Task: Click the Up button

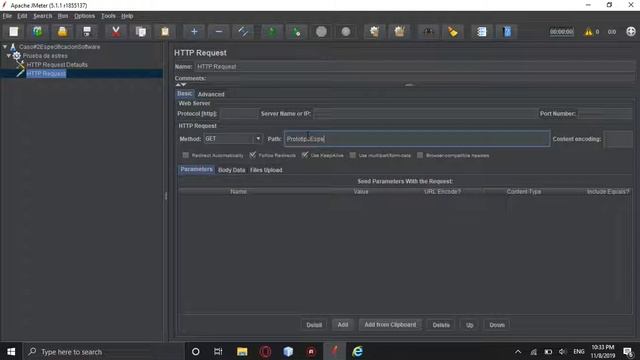Action: 469,325
